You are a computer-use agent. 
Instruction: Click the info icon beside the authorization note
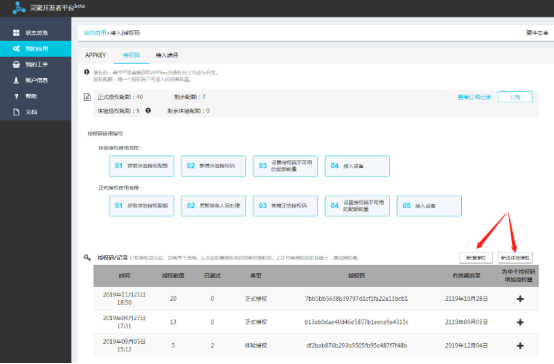(x=87, y=72)
